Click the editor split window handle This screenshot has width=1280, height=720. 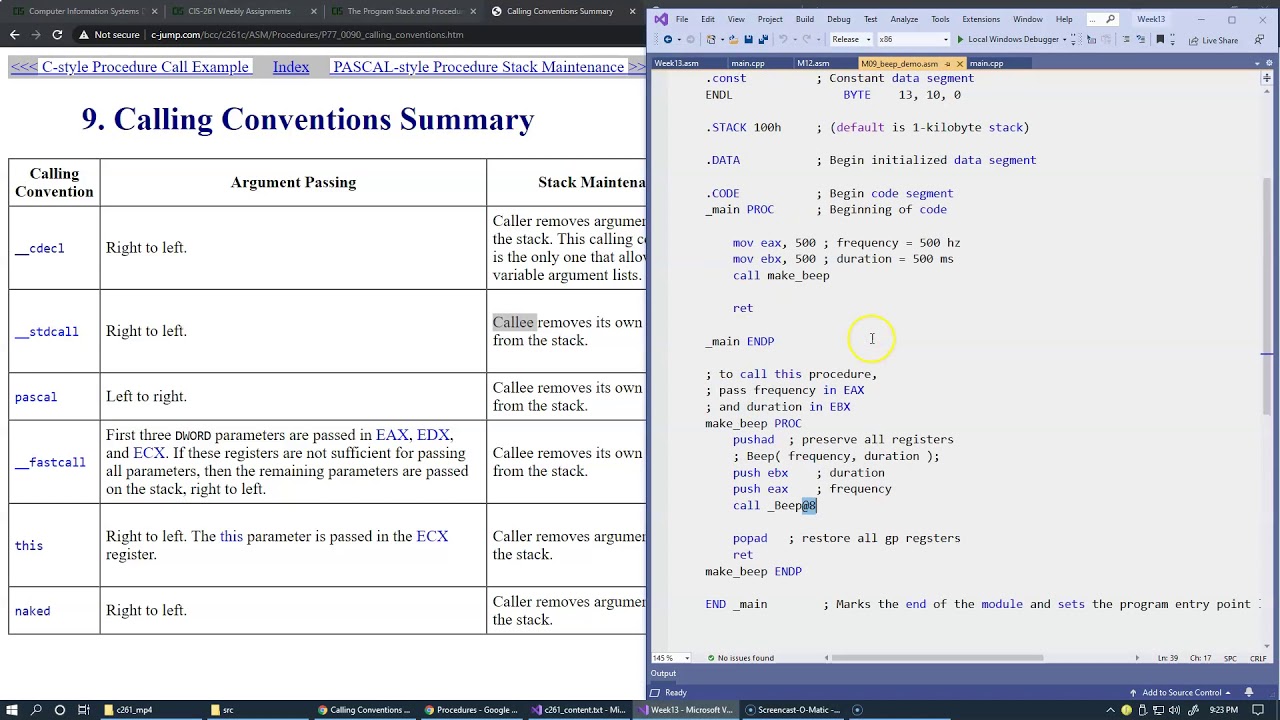point(1269,78)
